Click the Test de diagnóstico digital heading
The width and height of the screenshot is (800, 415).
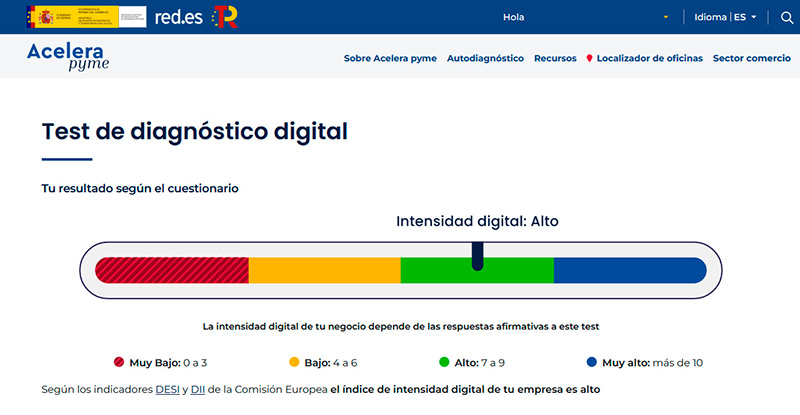pyautogui.click(x=195, y=131)
